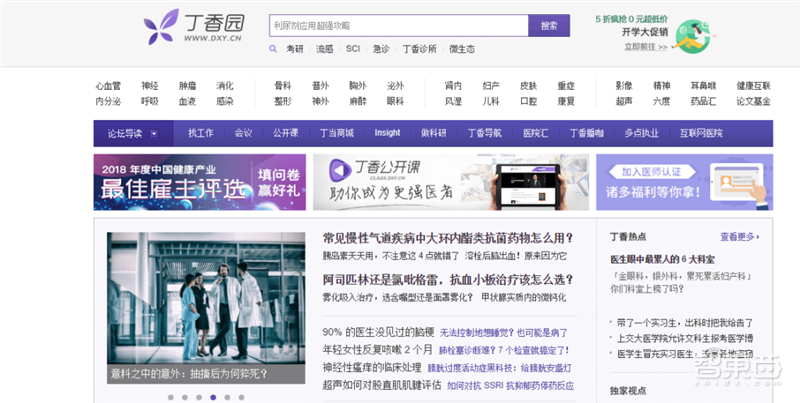The image size is (800, 403).
Task: Open article 超声如何对股直肌肌腱评估
Action: click(382, 385)
